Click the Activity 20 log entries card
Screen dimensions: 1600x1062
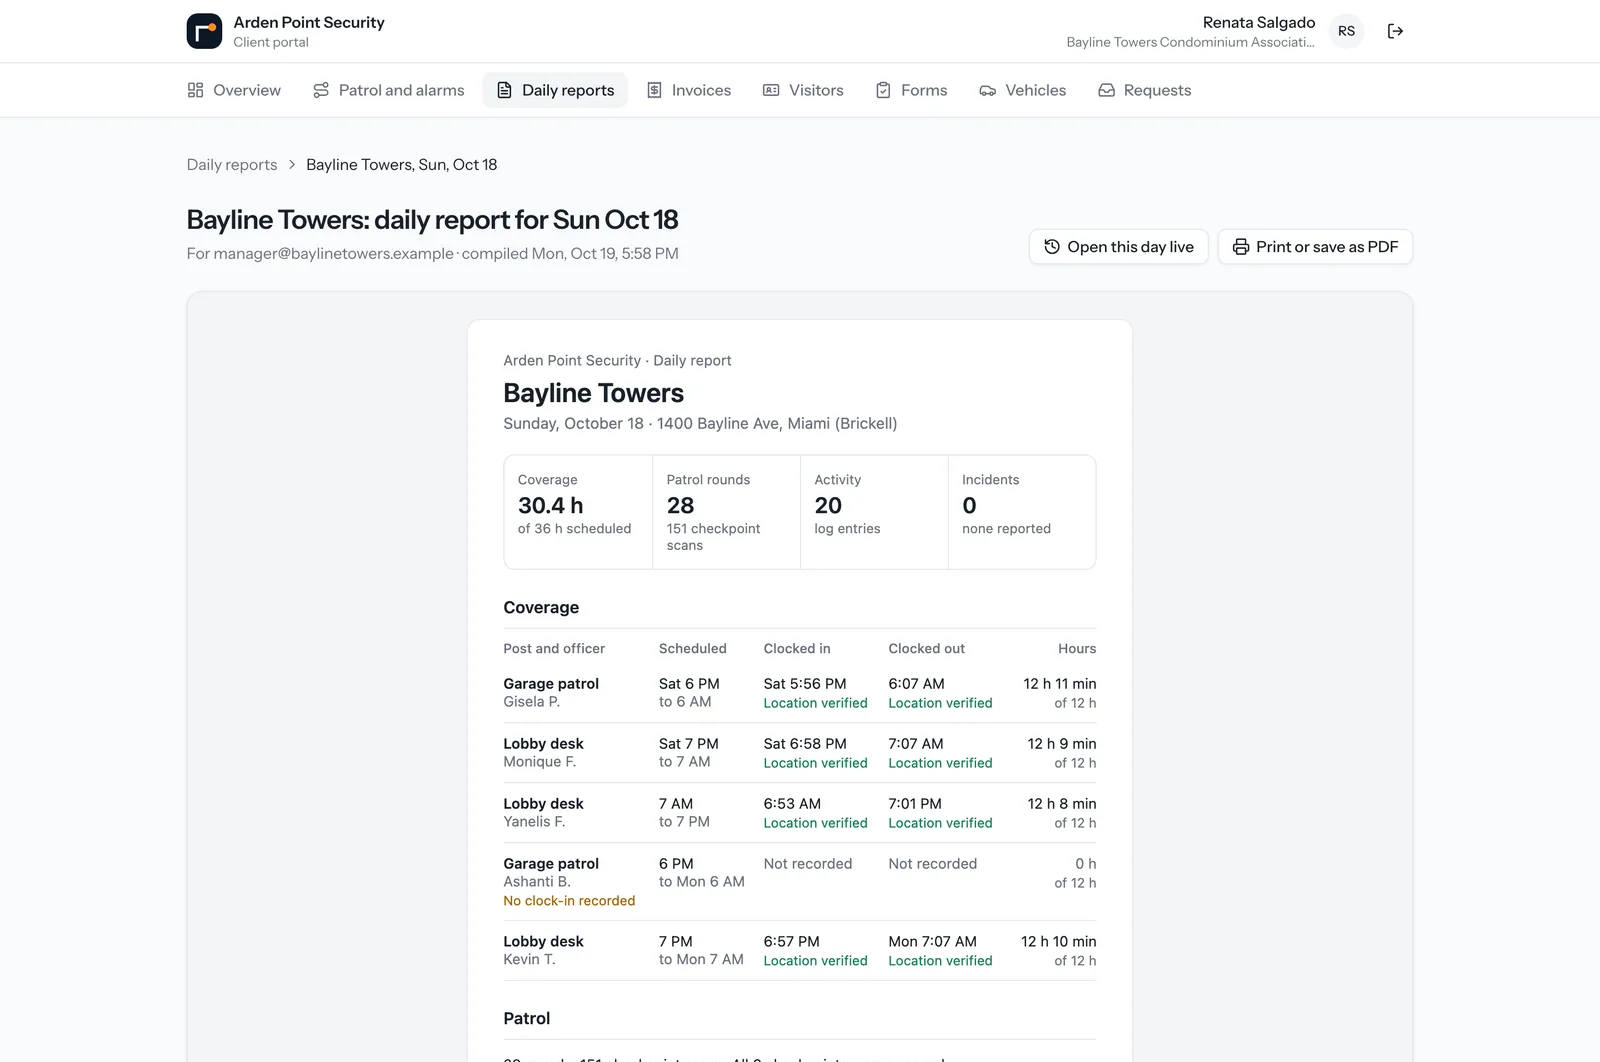(874, 512)
